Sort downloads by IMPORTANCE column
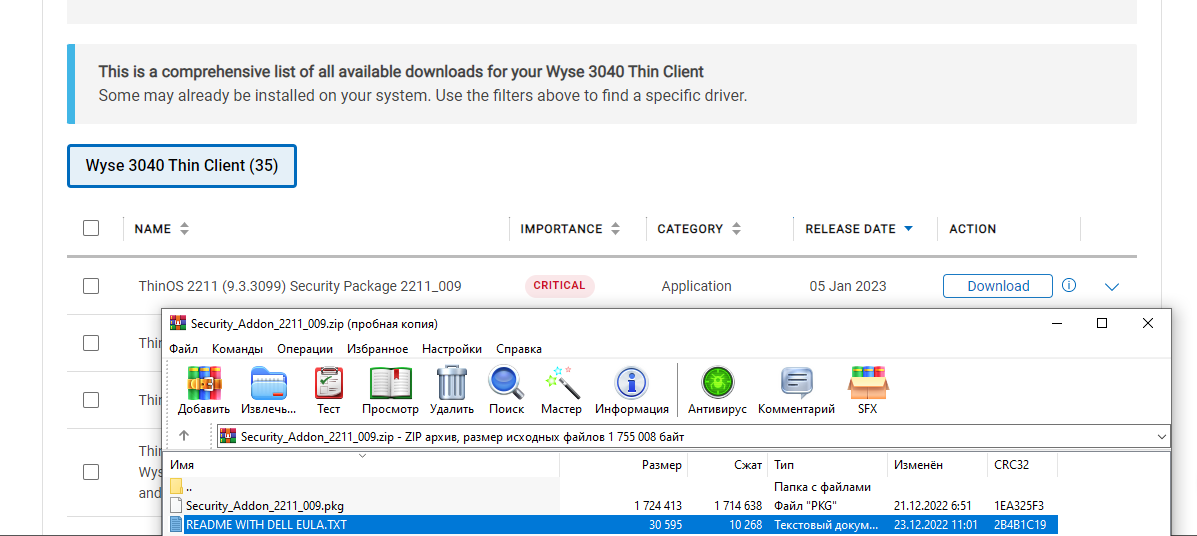Screen dimensions: 1197x536 pyautogui.click(x=570, y=229)
